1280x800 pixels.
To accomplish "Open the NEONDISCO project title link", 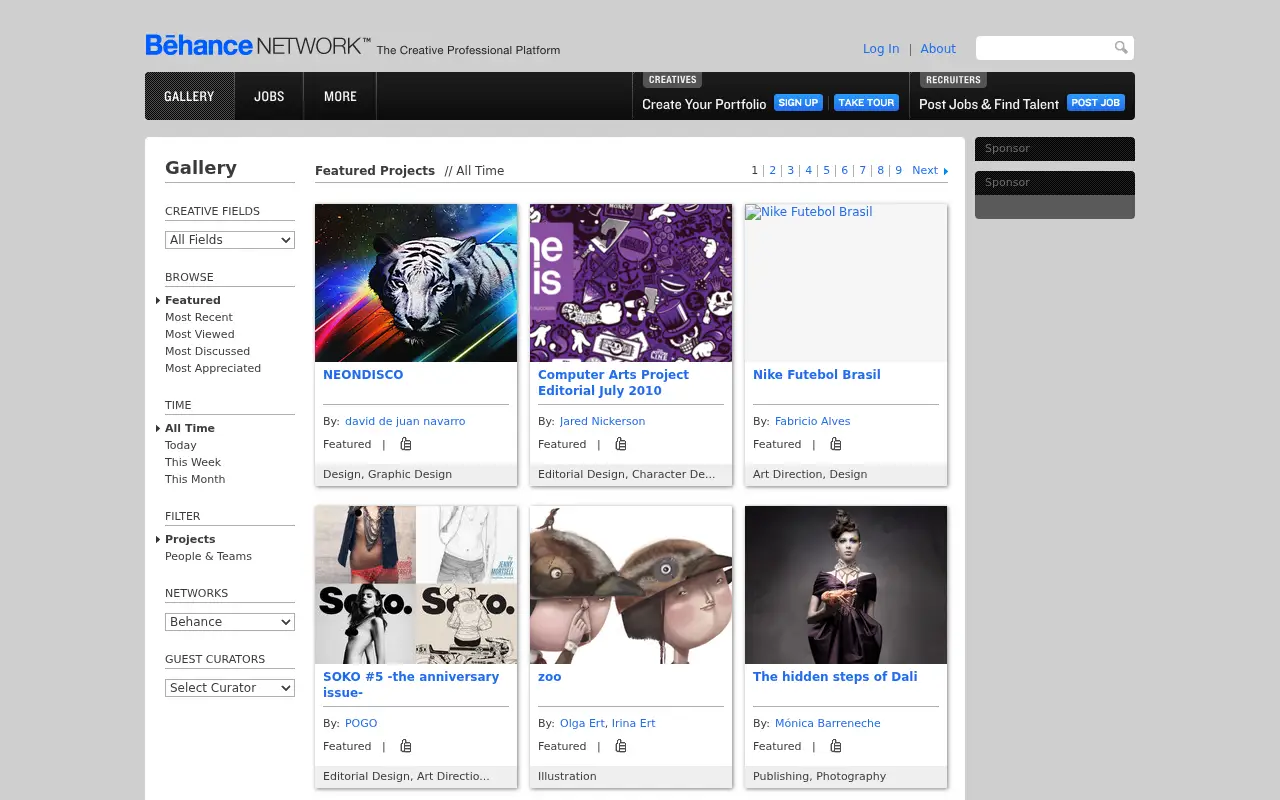I will [x=363, y=375].
